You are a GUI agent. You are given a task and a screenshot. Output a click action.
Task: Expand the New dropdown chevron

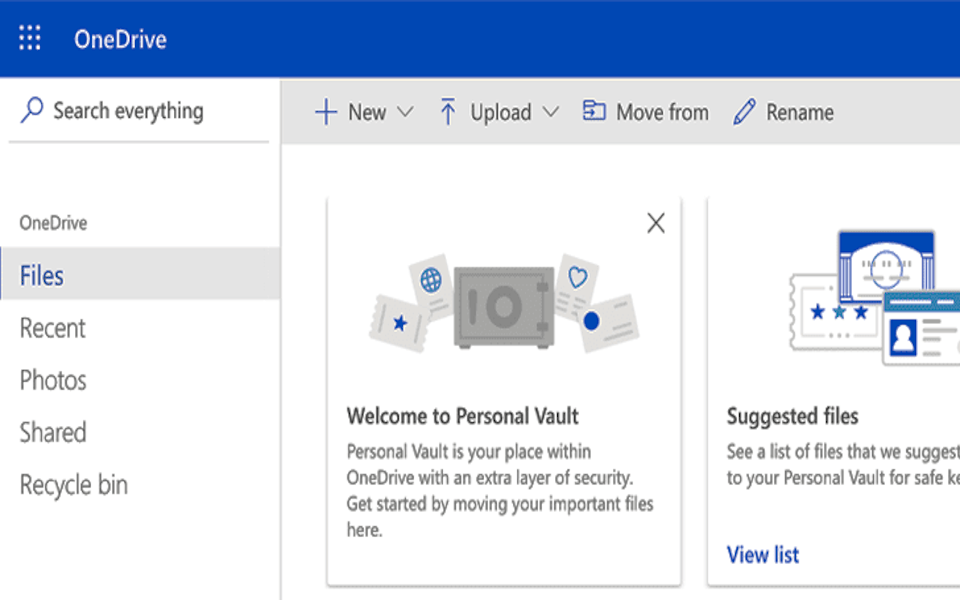[x=405, y=112]
